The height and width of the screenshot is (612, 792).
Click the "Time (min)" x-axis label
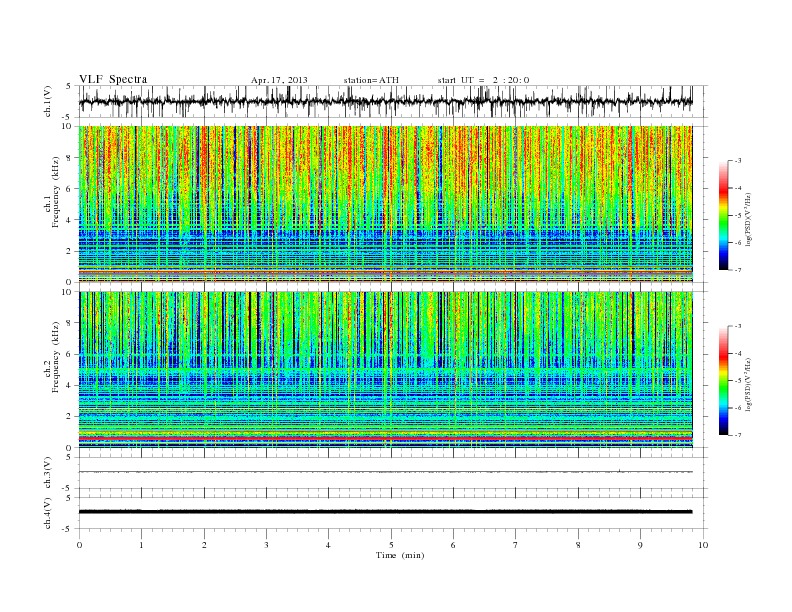click(400, 555)
